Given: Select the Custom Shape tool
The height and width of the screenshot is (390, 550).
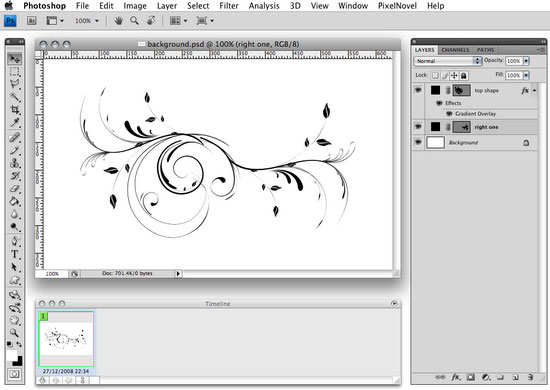Looking at the screenshot, I should 14,280.
